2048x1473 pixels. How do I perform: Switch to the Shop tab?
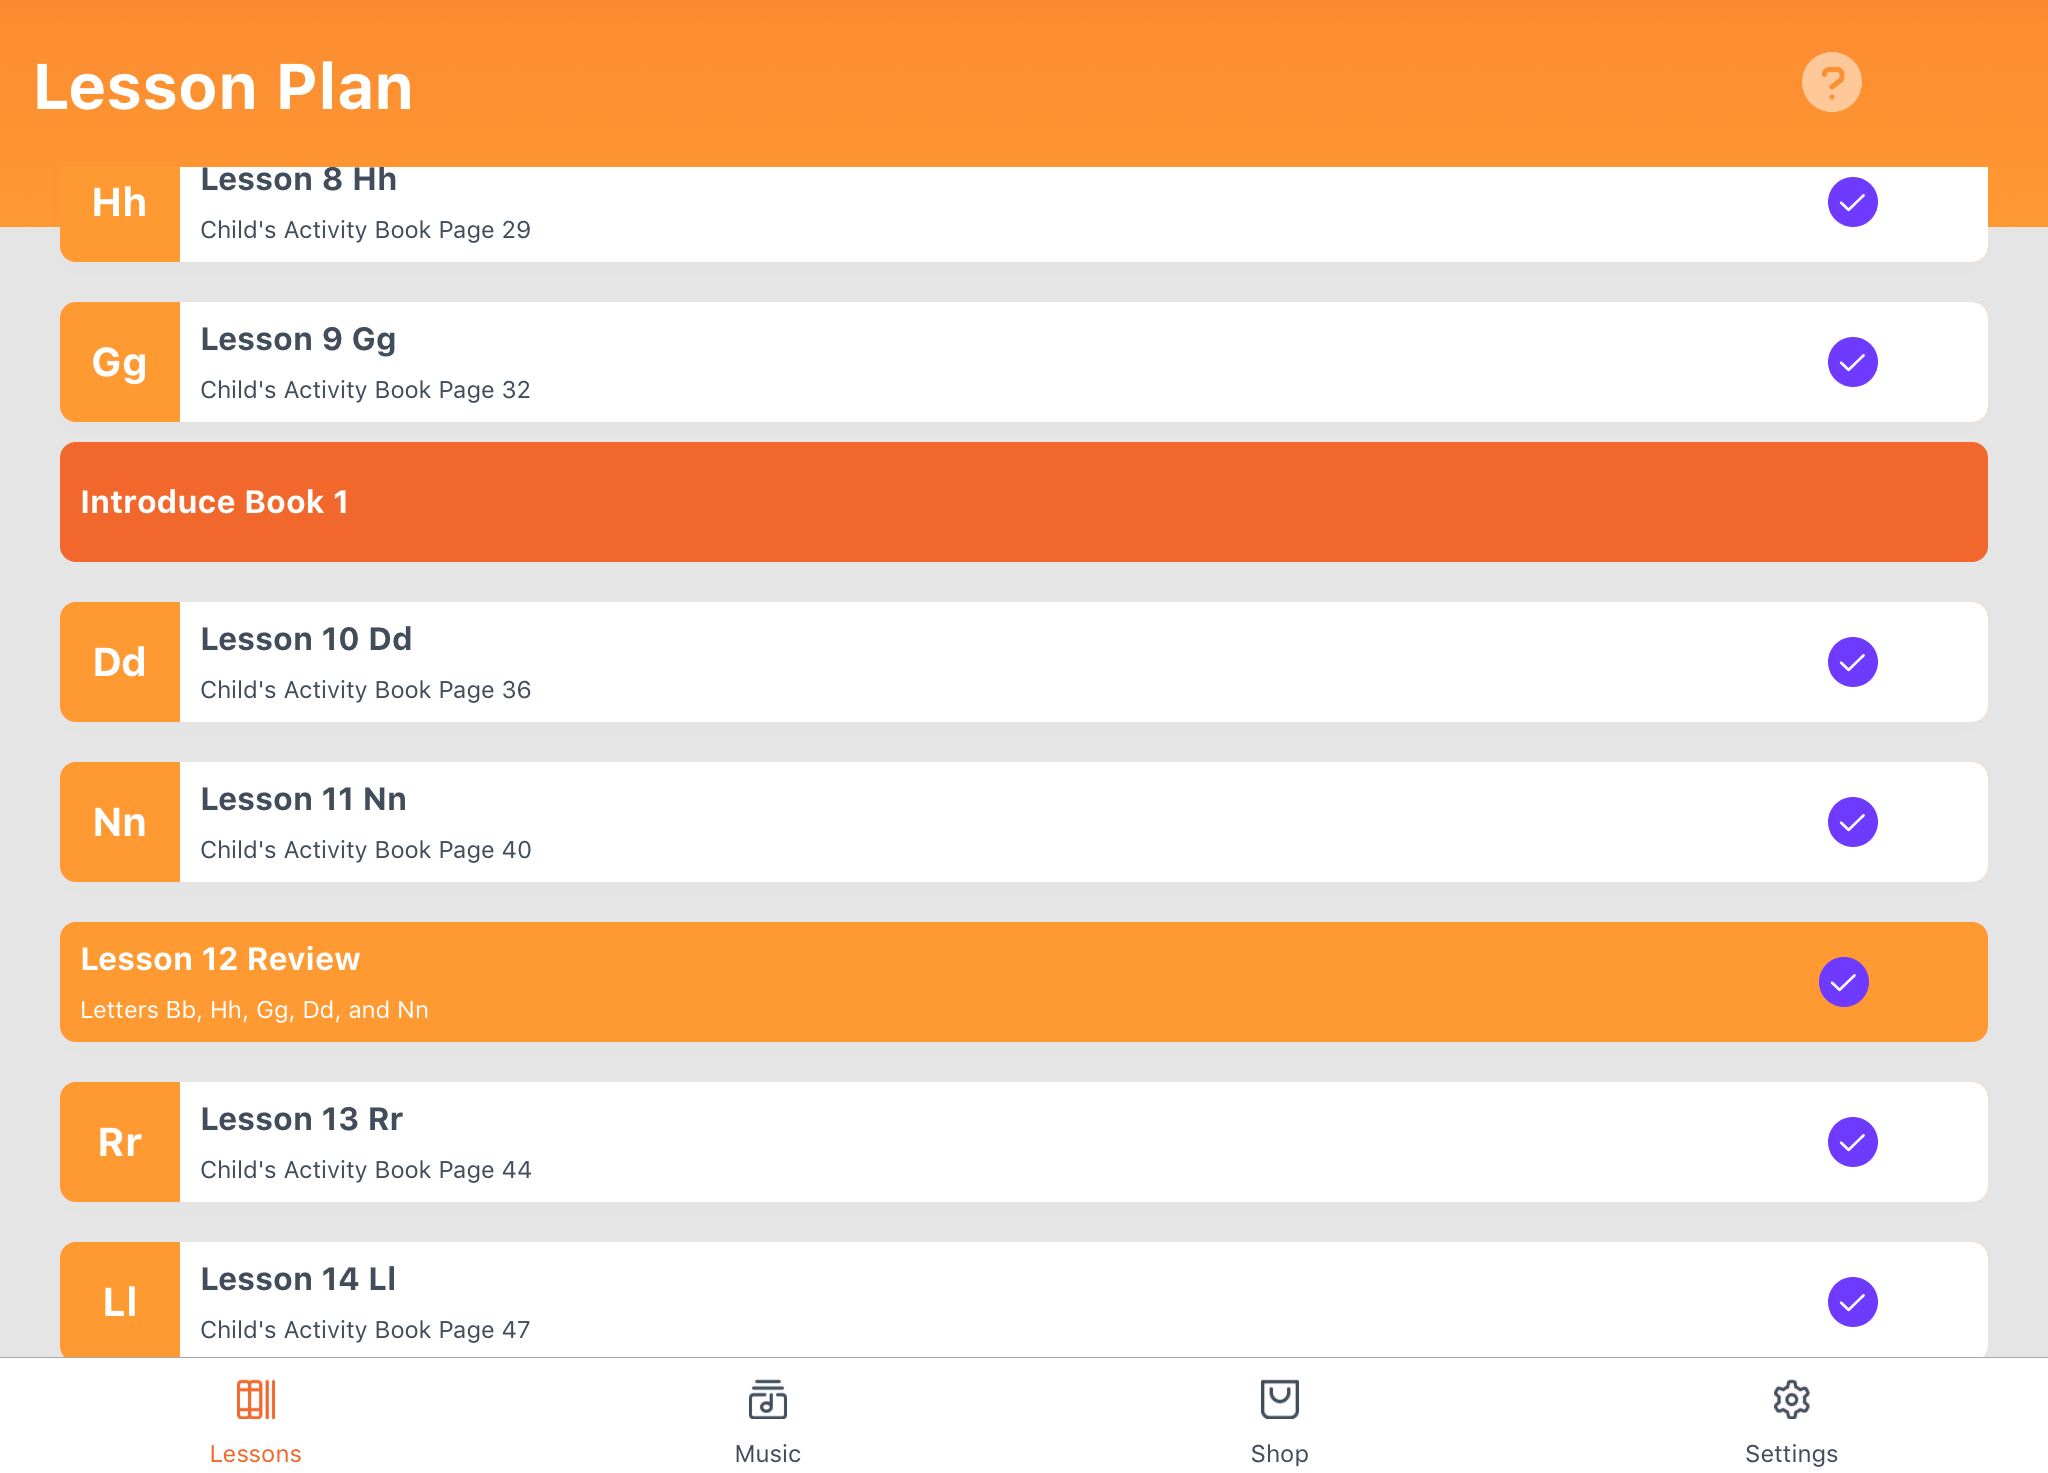tap(1279, 1421)
